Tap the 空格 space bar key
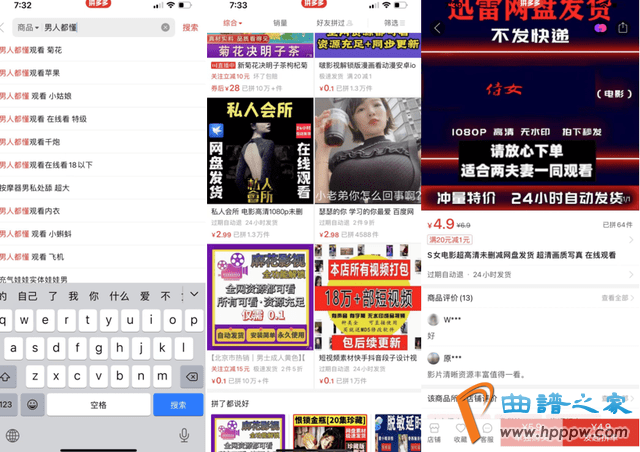 coord(99,405)
